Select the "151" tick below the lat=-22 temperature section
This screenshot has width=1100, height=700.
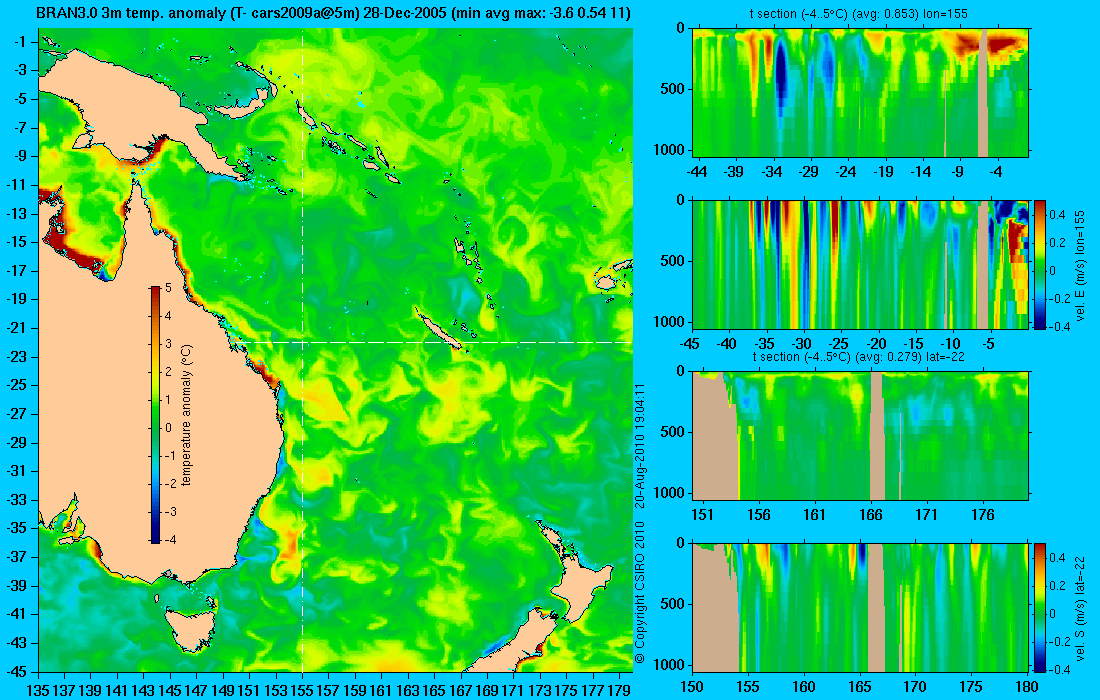[x=702, y=515]
